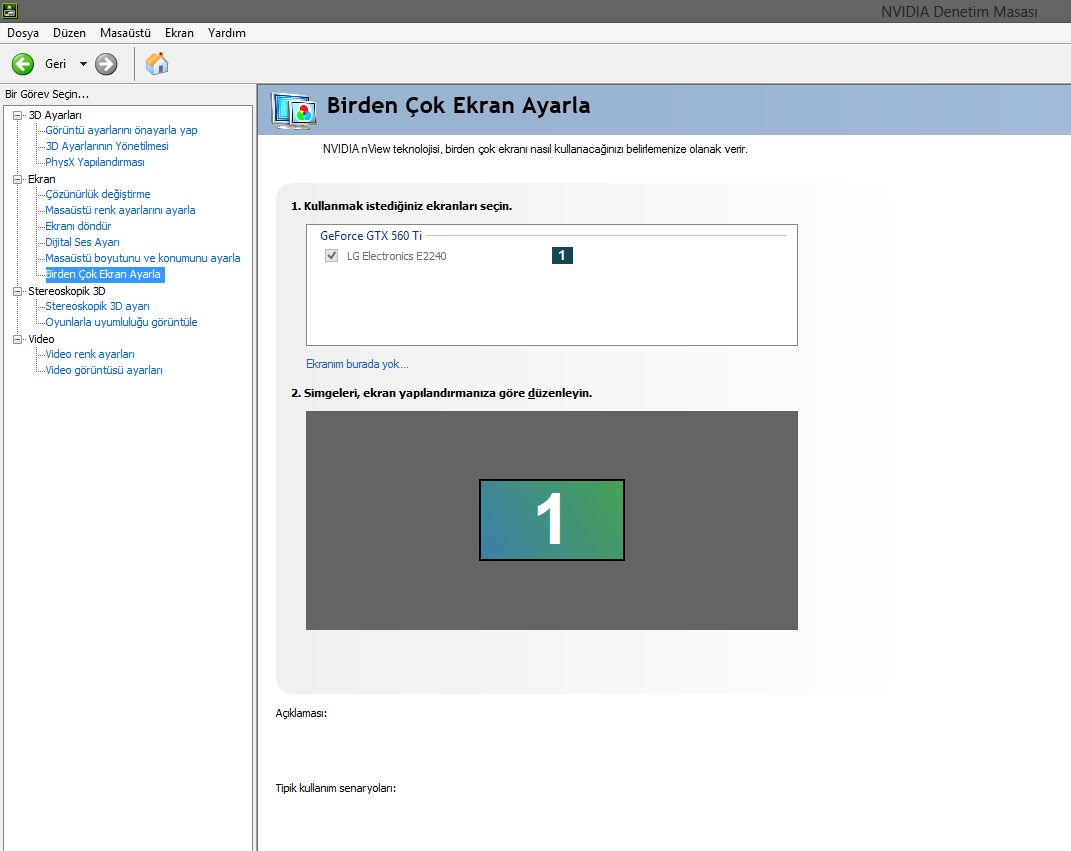Collapse the Stereoskopik 3D tree node
Screen dimensions: 1071x851
[18, 291]
